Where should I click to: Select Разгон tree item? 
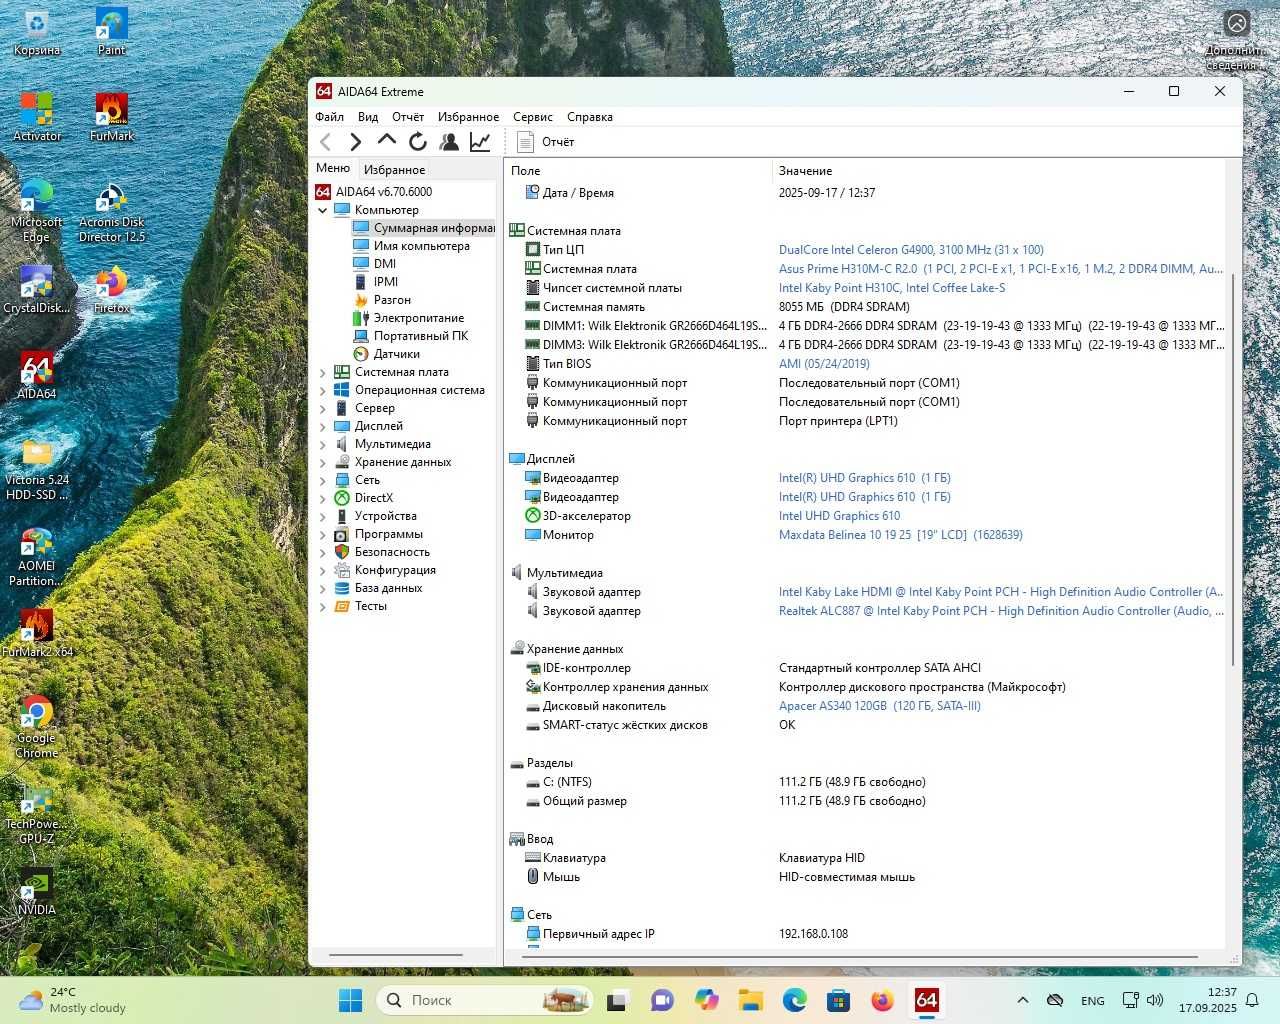pyautogui.click(x=382, y=300)
